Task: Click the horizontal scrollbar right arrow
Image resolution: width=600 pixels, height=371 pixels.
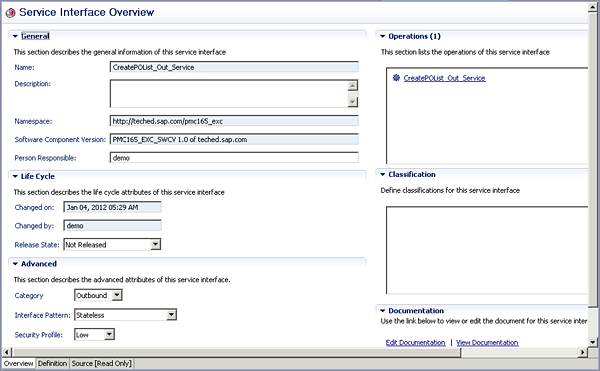Action: coord(582,352)
